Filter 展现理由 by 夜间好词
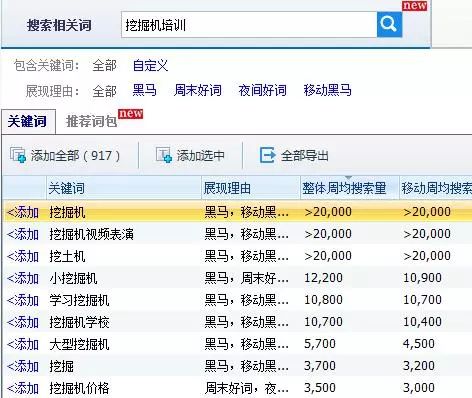Screen dimensions: 472x398 pos(262,90)
